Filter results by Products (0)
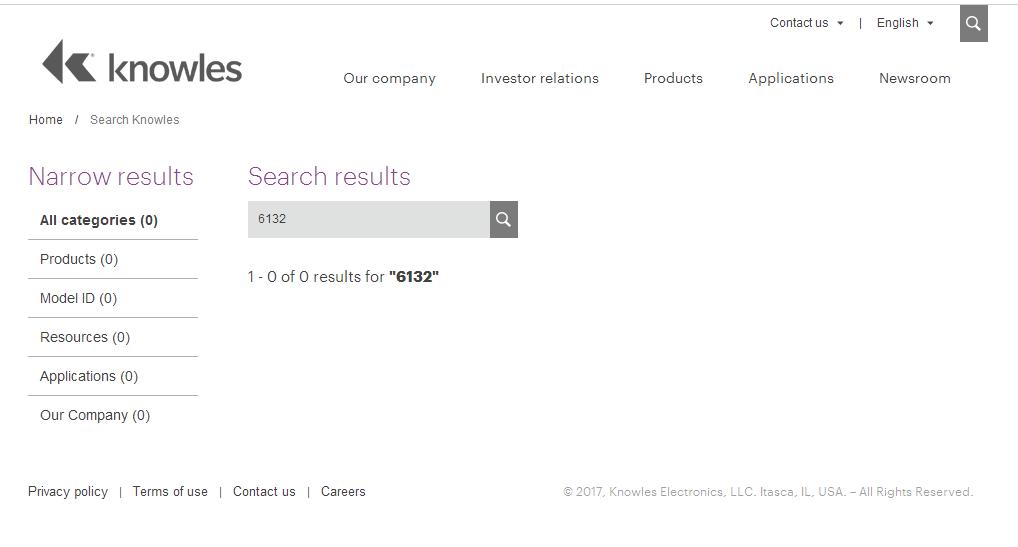 (x=79, y=259)
